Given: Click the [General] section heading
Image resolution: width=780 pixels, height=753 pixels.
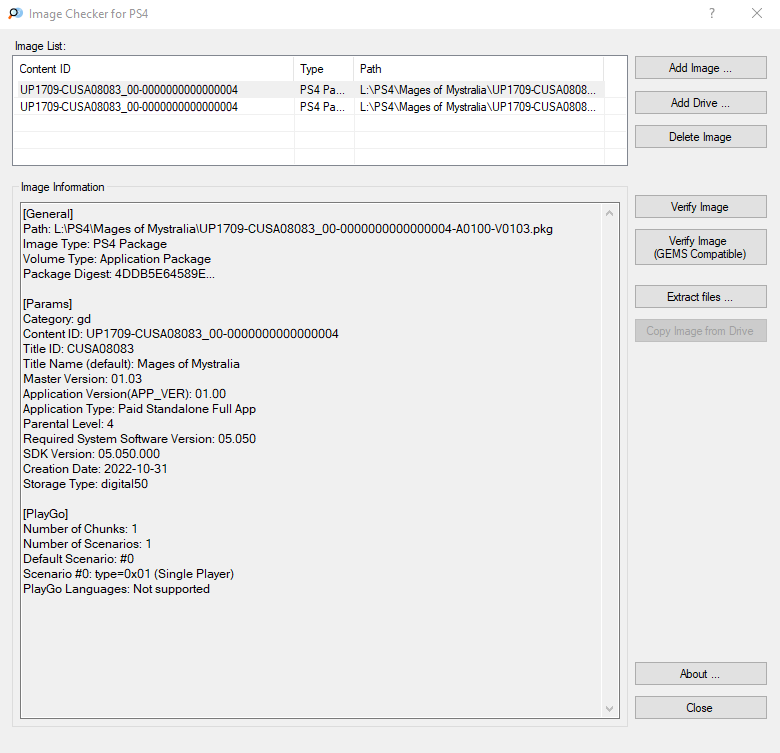Looking at the screenshot, I should pyautogui.click(x=48, y=214).
